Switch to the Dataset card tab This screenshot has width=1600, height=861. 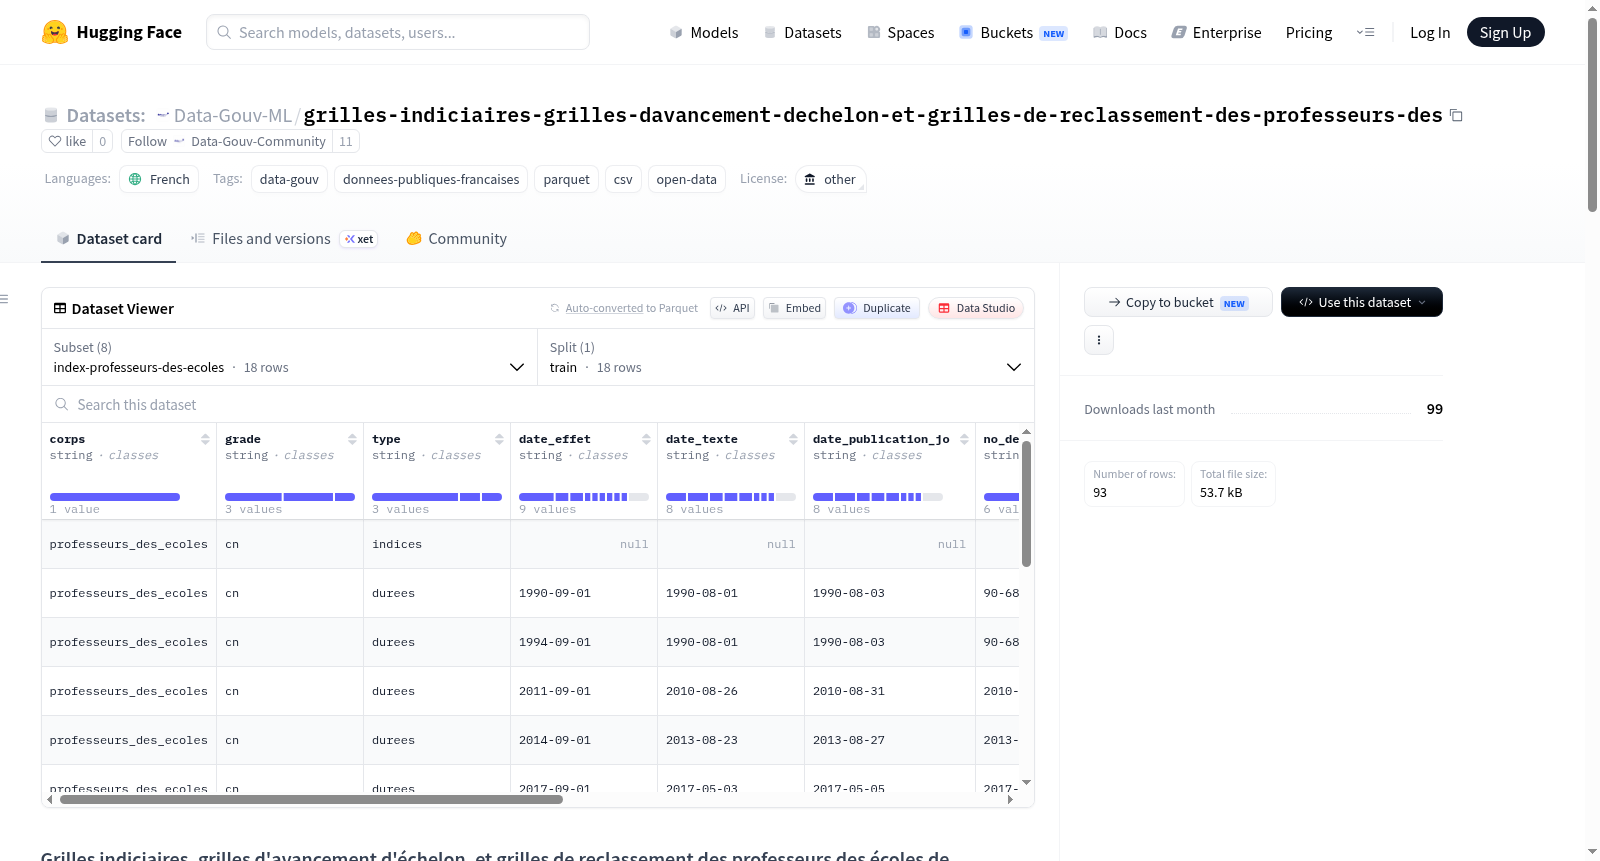109,238
